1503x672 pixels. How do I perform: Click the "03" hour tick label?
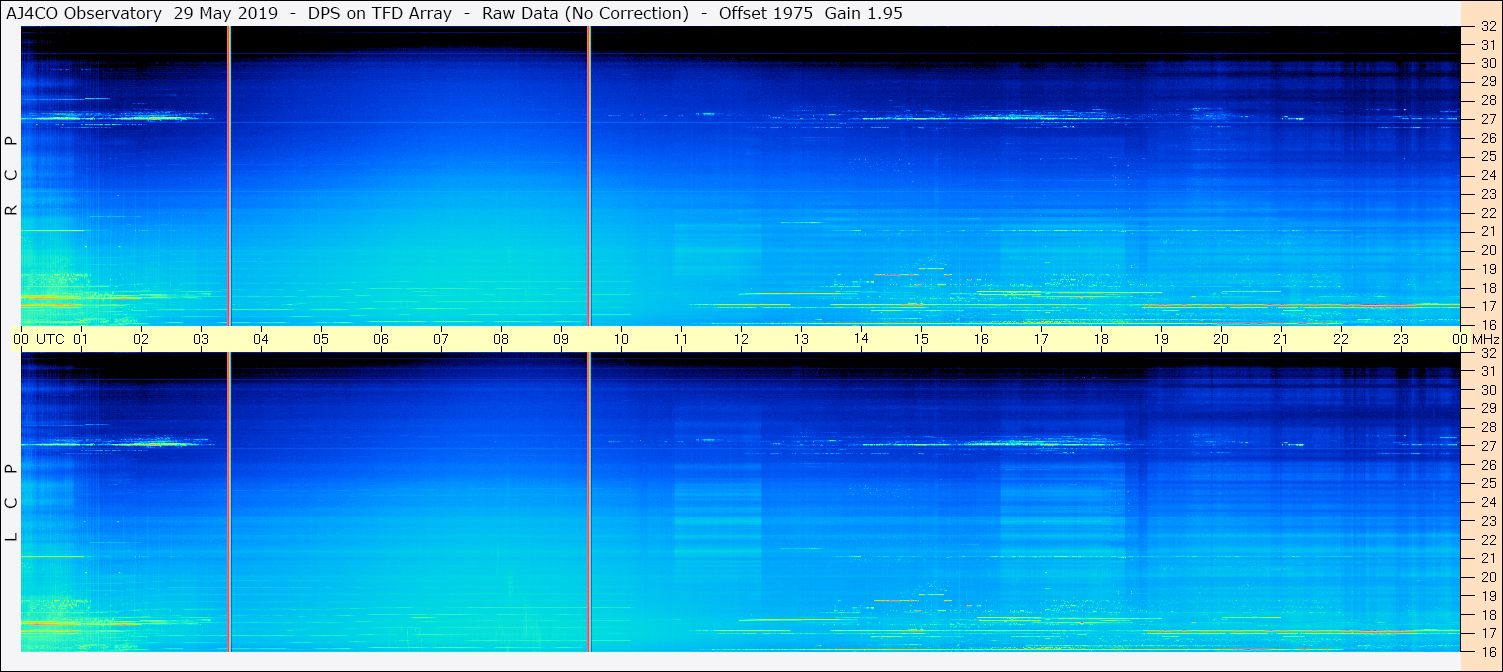[201, 339]
